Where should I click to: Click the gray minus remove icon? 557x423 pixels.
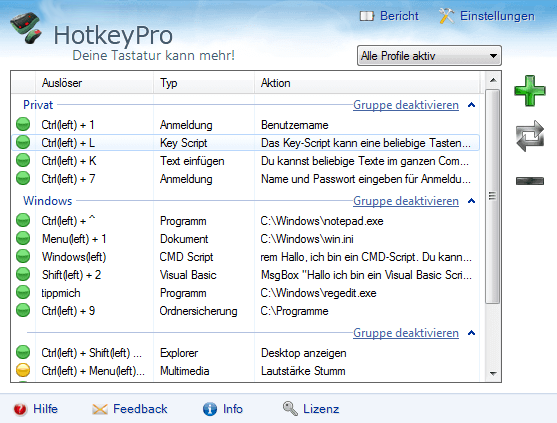coord(530,181)
